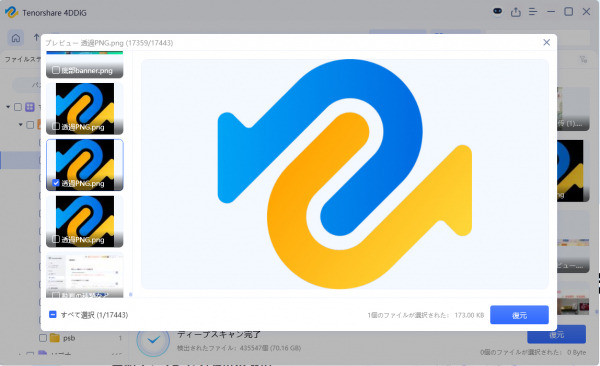600x366 pixels.
Task: Toggle the すべて選択 checkbox
Action: 53,314
